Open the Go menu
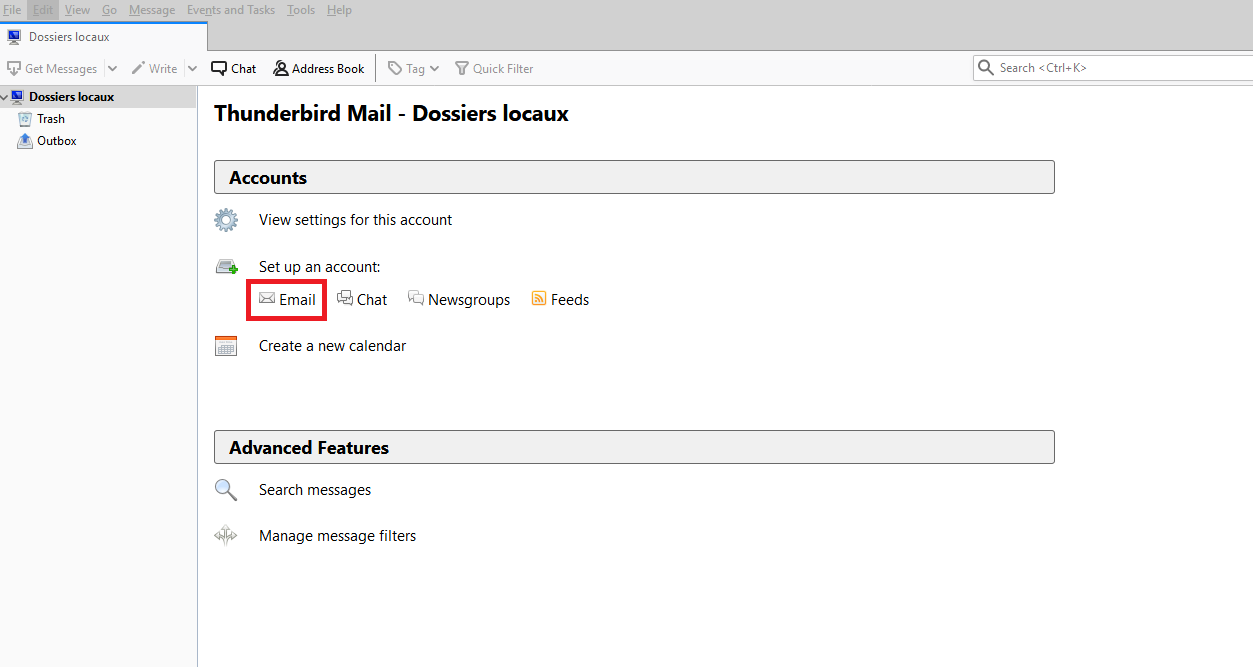1253x667 pixels. click(x=109, y=10)
